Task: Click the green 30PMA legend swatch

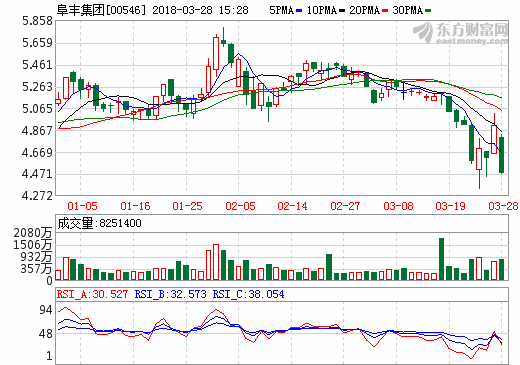Action: [x=428, y=11]
